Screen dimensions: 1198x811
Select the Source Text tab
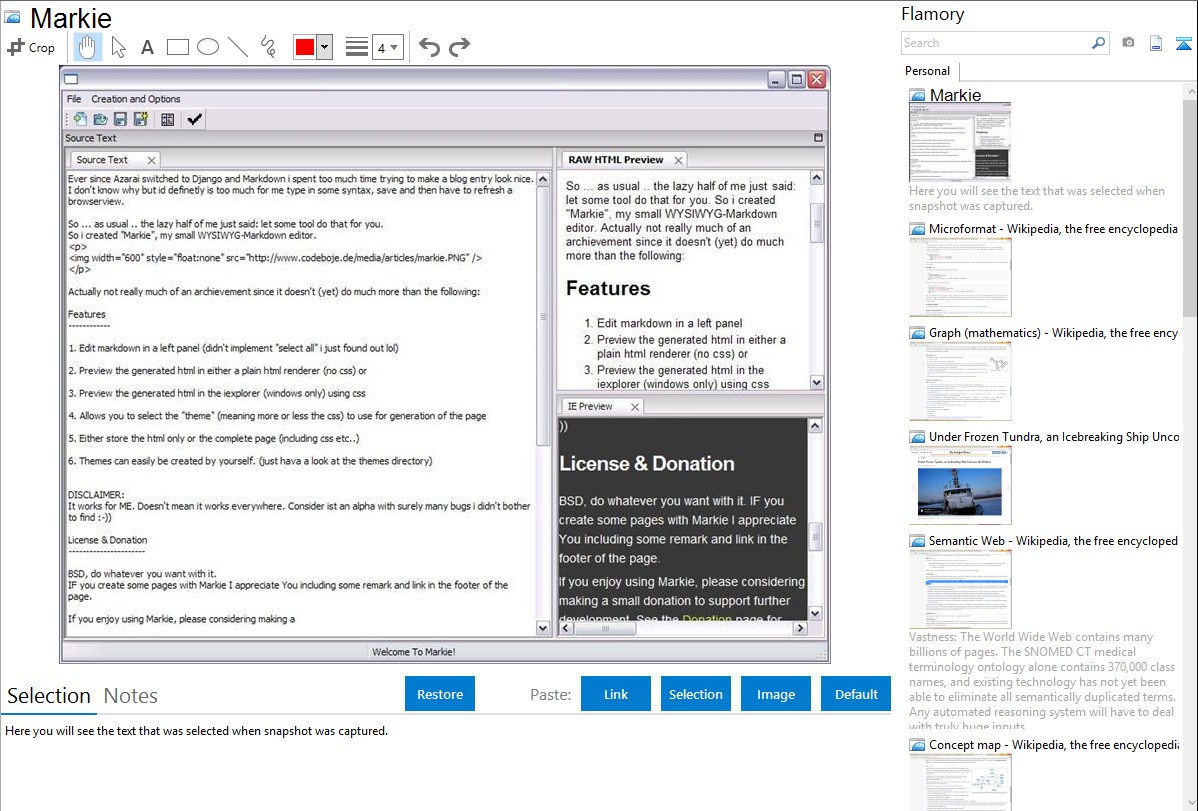(x=102, y=160)
